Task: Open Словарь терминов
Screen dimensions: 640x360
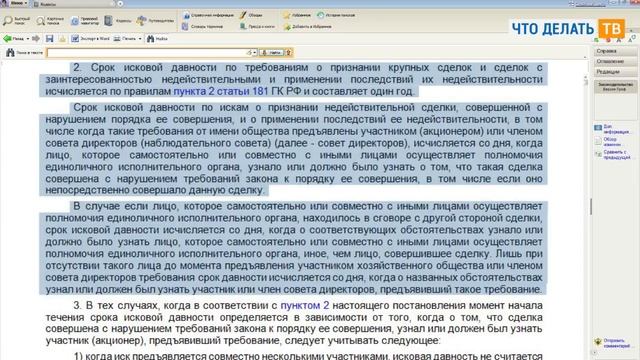Action: tap(202, 27)
